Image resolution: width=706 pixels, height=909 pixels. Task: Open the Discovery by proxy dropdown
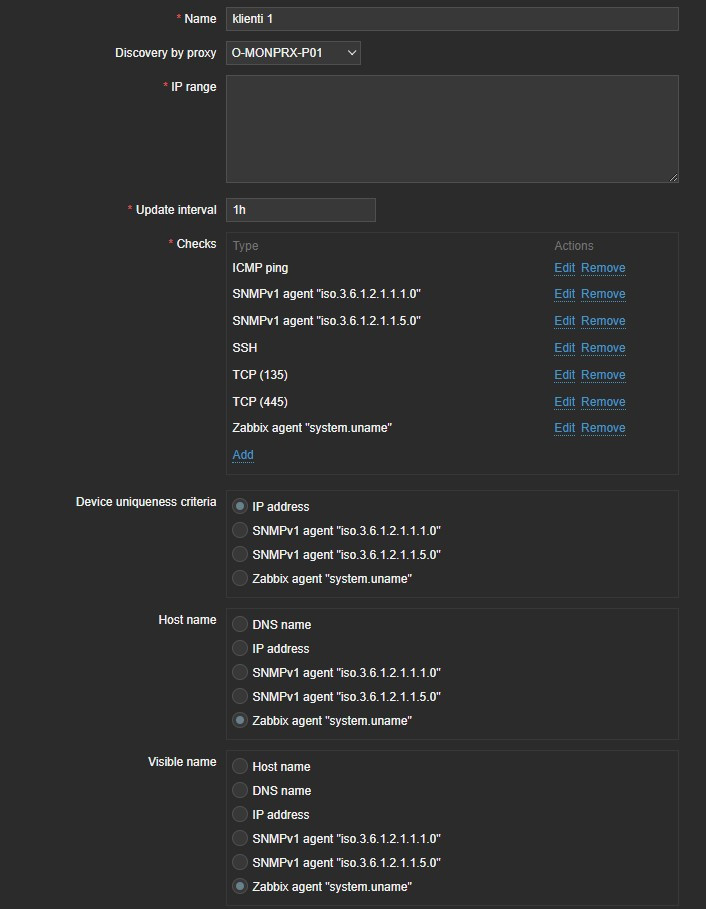(x=293, y=53)
